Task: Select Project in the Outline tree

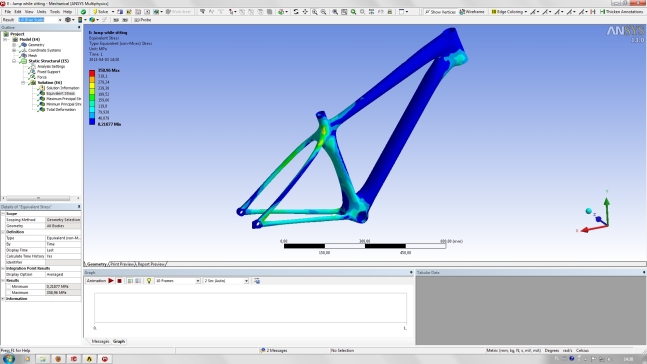Action: 17,34
